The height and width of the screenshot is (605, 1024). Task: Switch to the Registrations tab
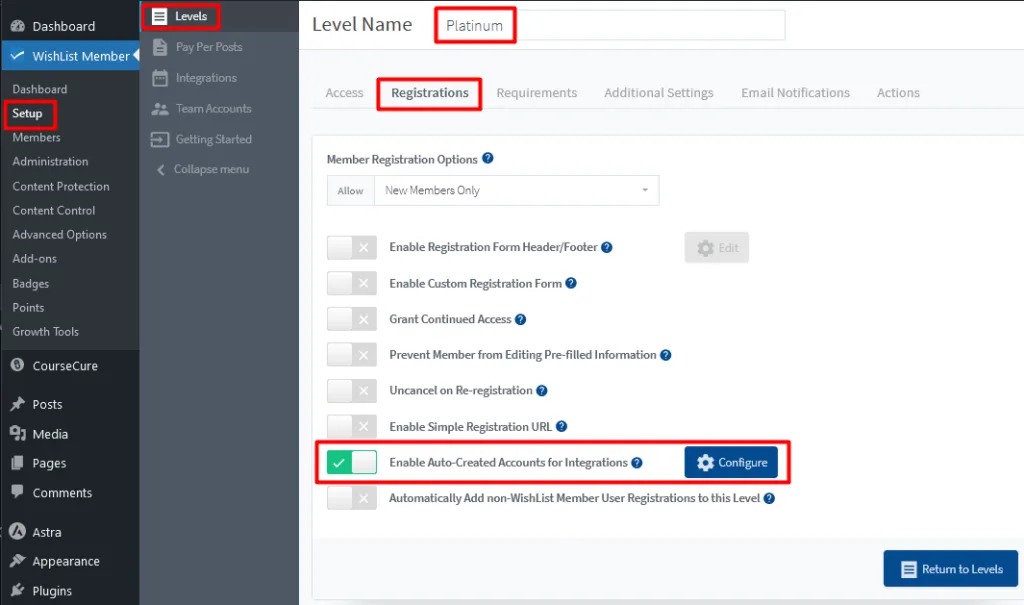coord(430,93)
